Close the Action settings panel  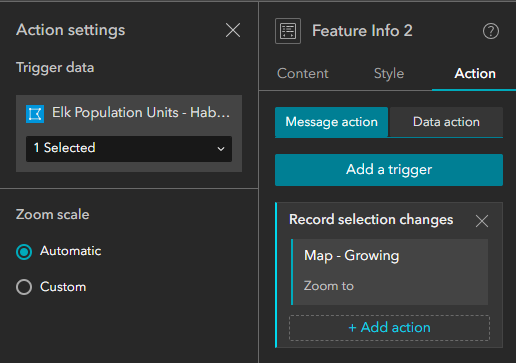233,30
